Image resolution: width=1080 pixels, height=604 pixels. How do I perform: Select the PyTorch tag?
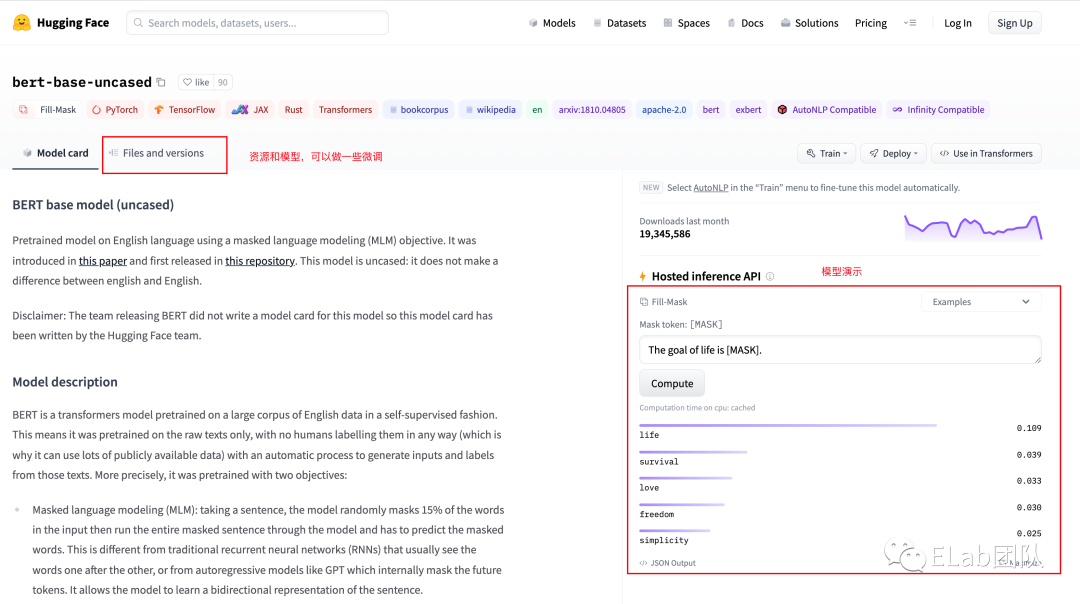[115, 110]
